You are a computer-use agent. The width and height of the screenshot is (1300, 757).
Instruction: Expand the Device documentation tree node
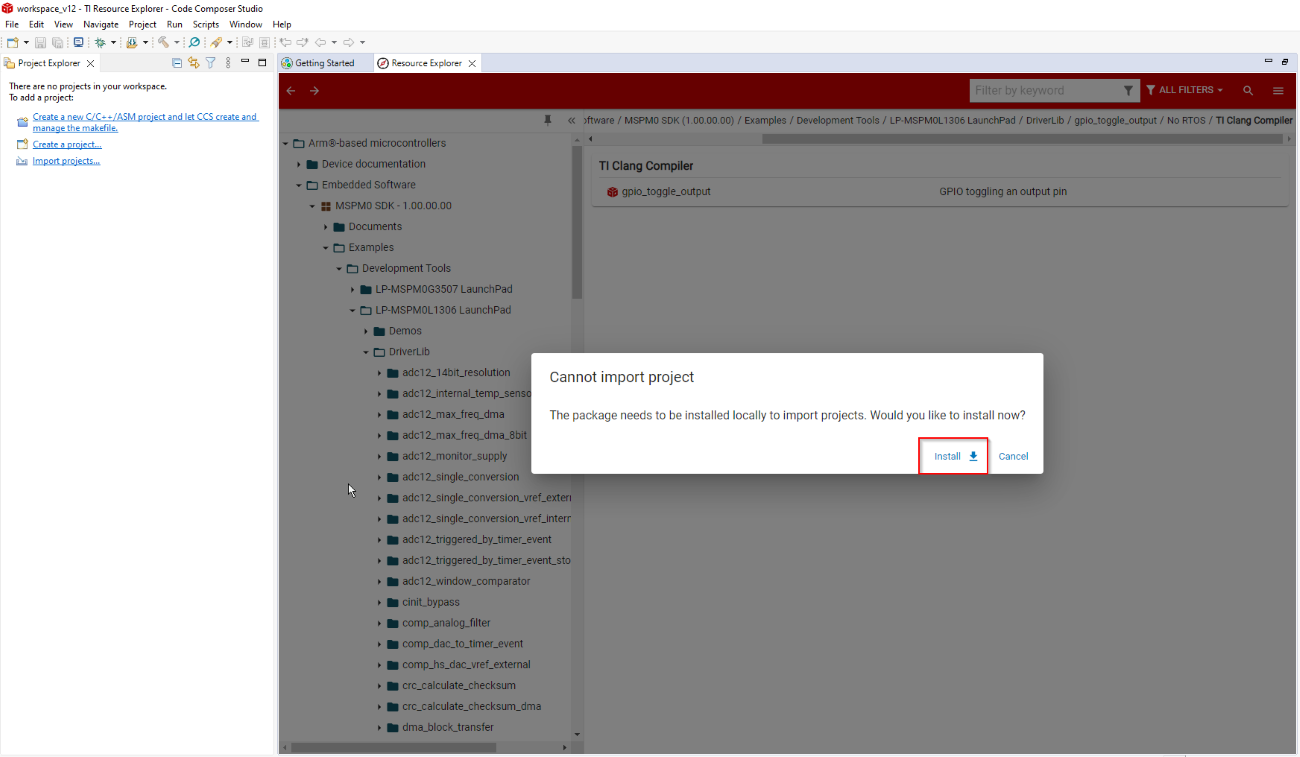(x=298, y=164)
